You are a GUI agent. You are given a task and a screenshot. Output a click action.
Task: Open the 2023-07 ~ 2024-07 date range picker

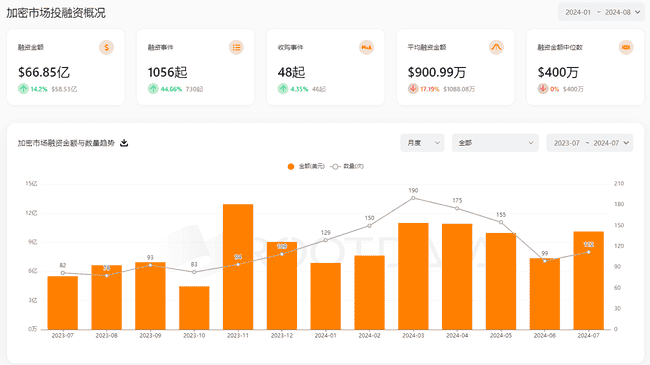pyautogui.click(x=590, y=143)
